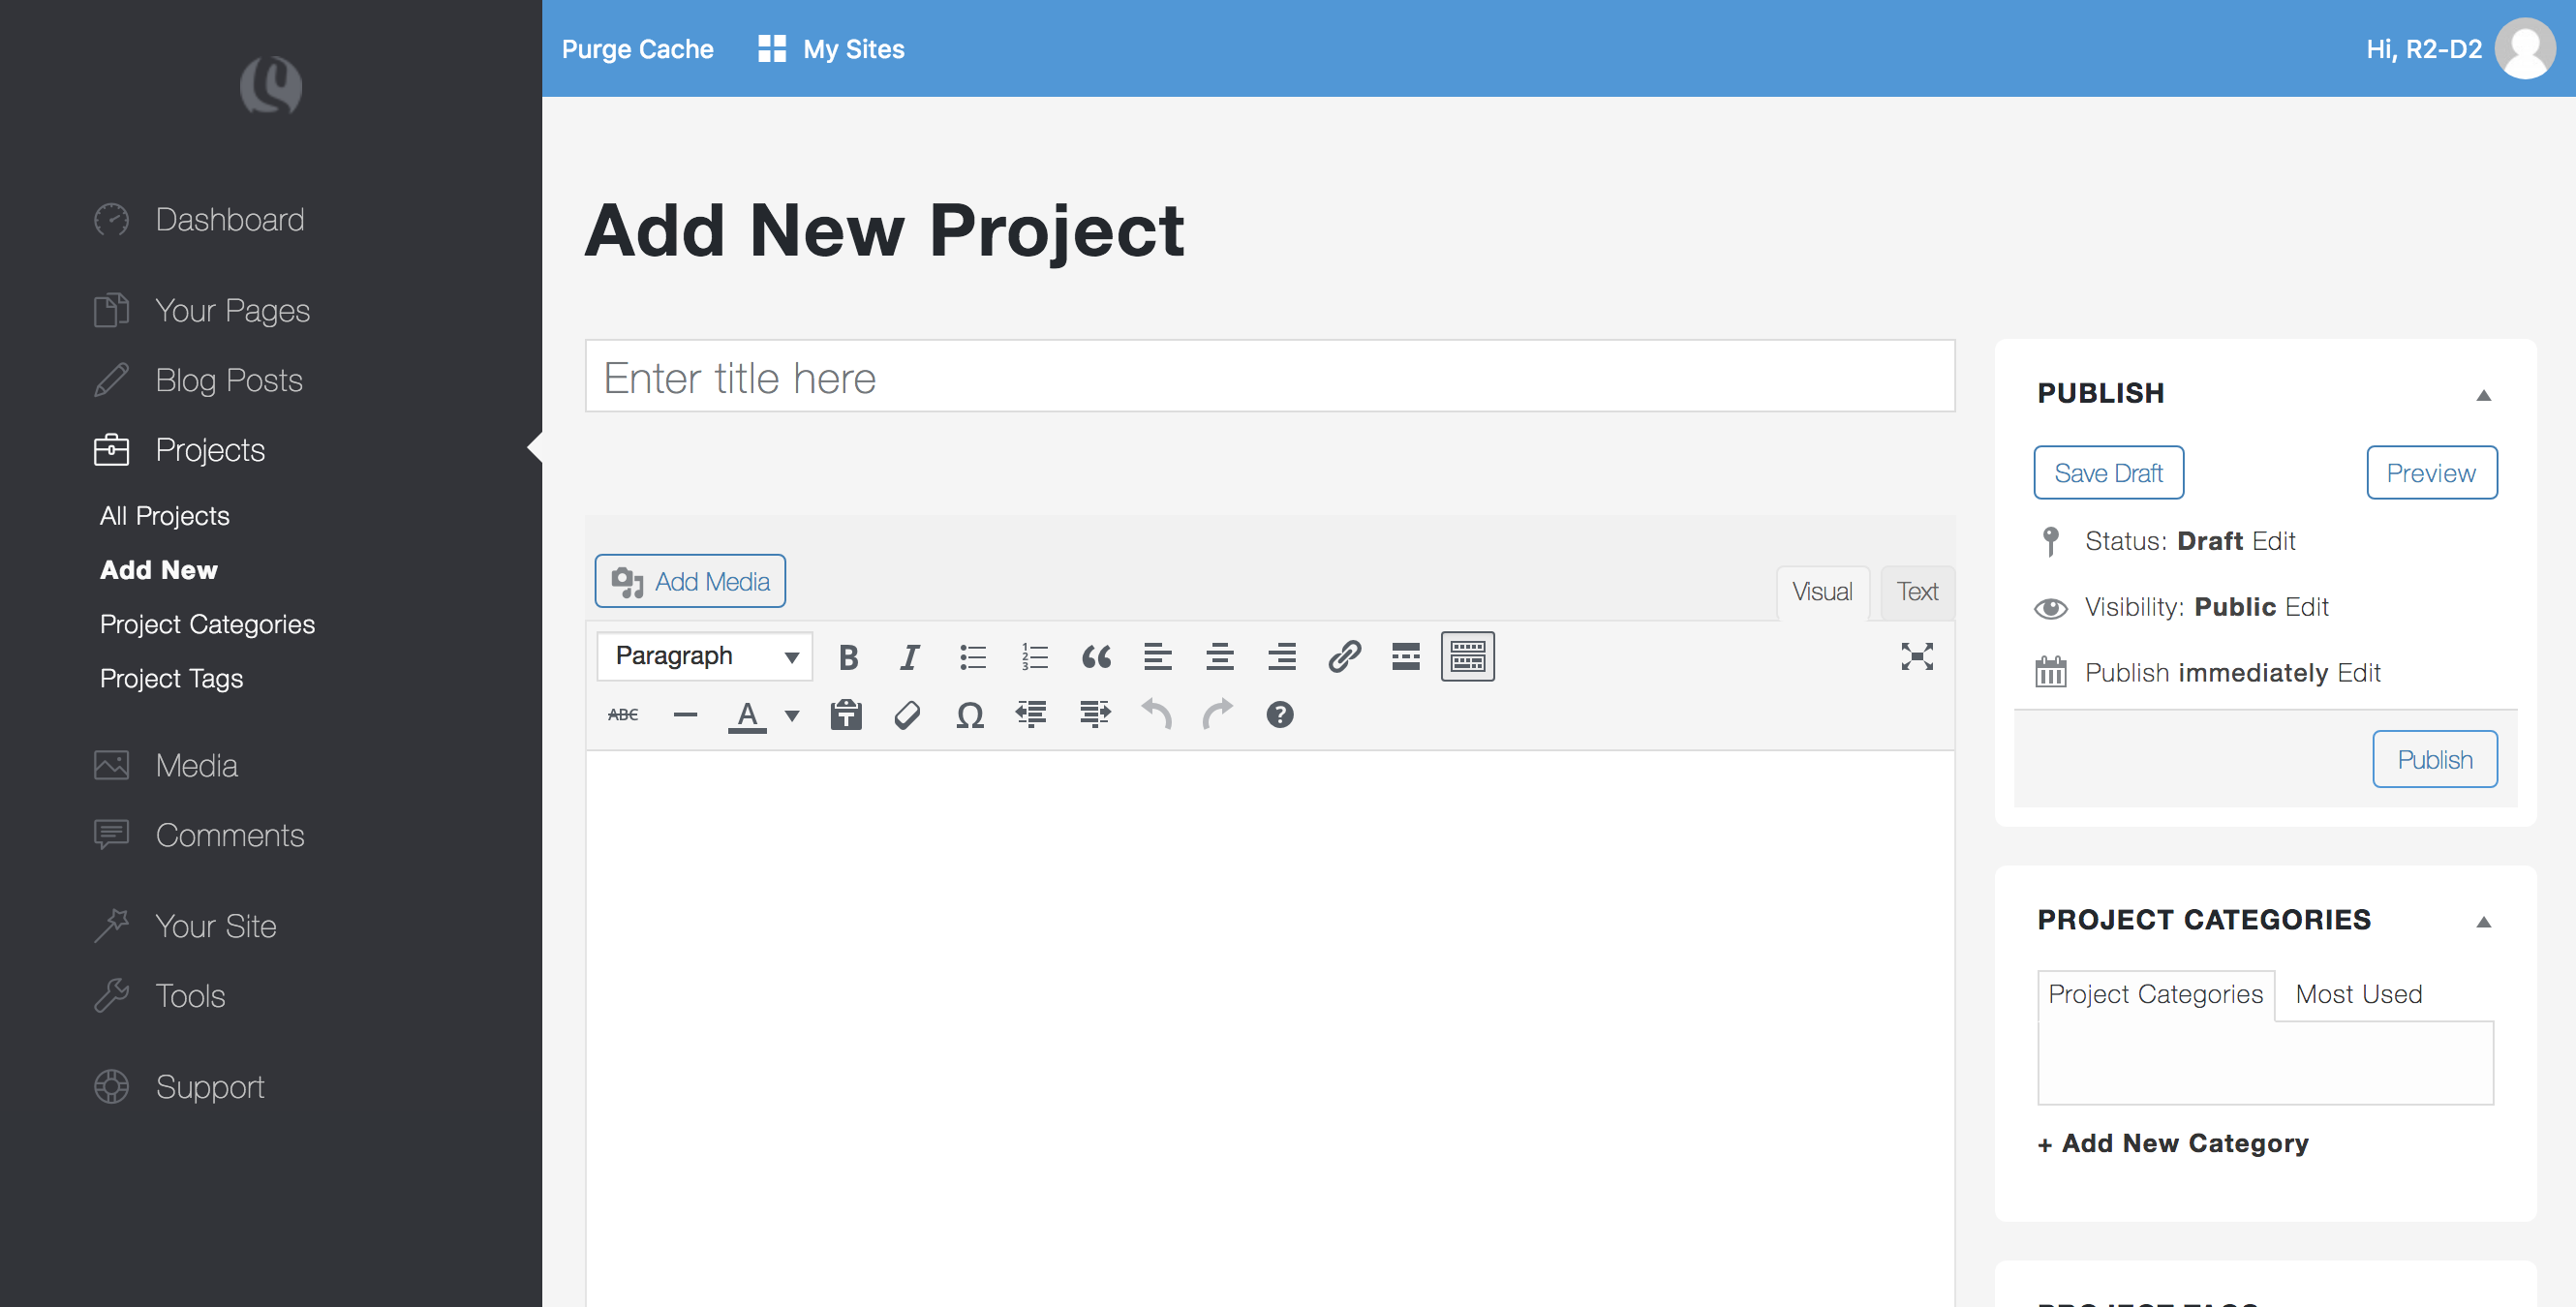Center-align the paragraph text
Viewport: 2576px width, 1307px height.
pos(1220,657)
